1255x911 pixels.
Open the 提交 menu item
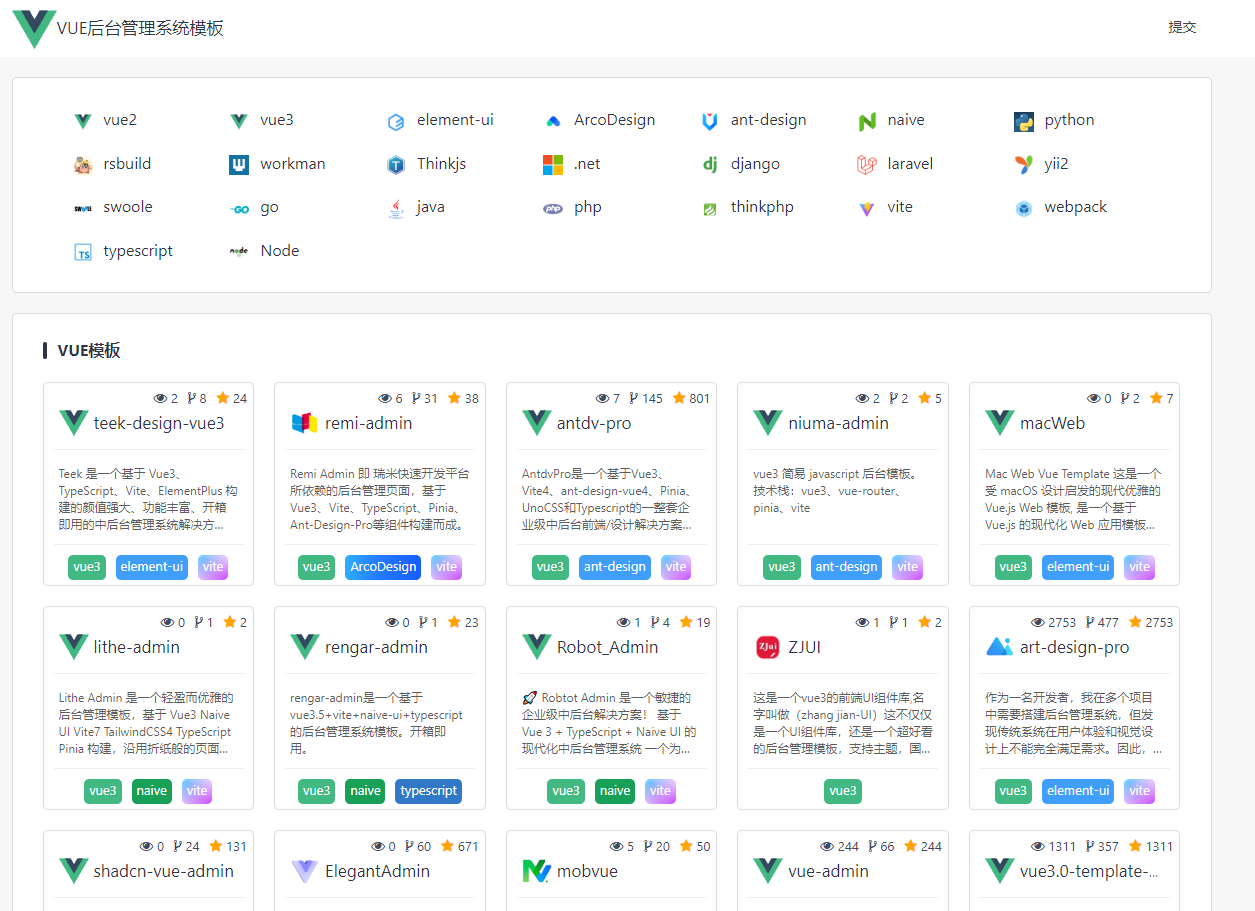[1182, 28]
